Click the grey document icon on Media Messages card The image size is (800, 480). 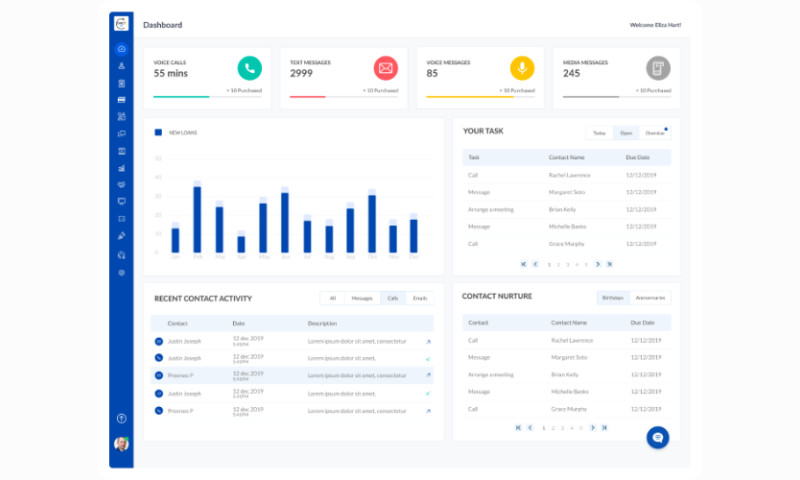click(x=658, y=68)
